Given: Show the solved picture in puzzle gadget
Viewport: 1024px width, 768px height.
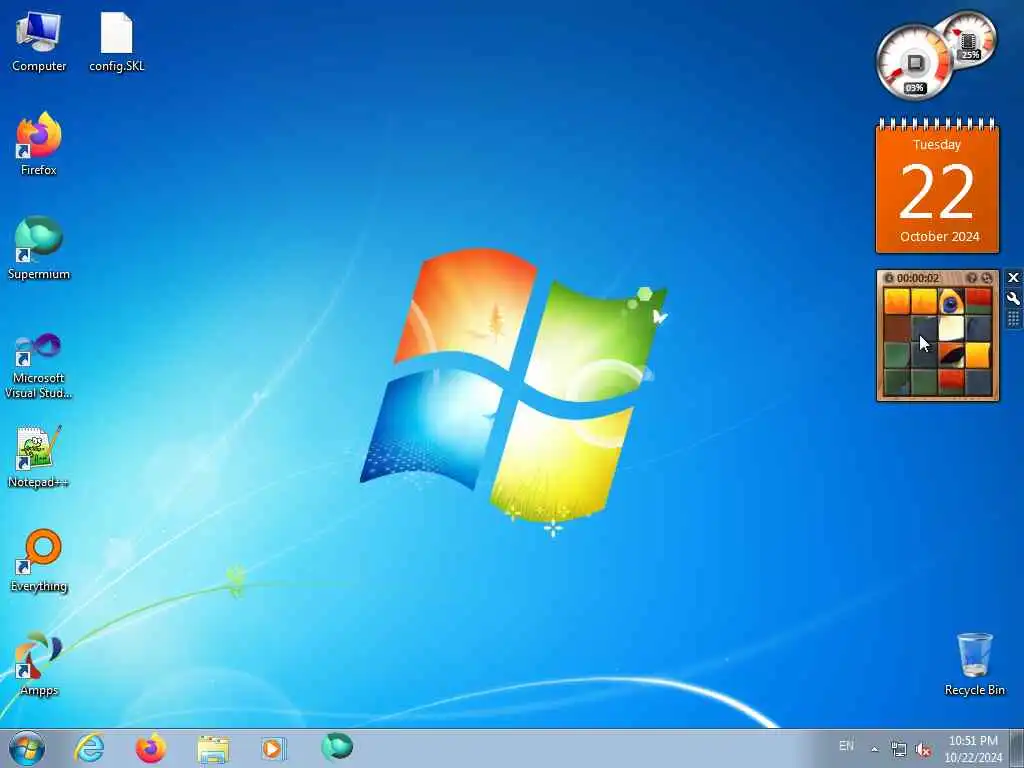Looking at the screenshot, I should [972, 278].
